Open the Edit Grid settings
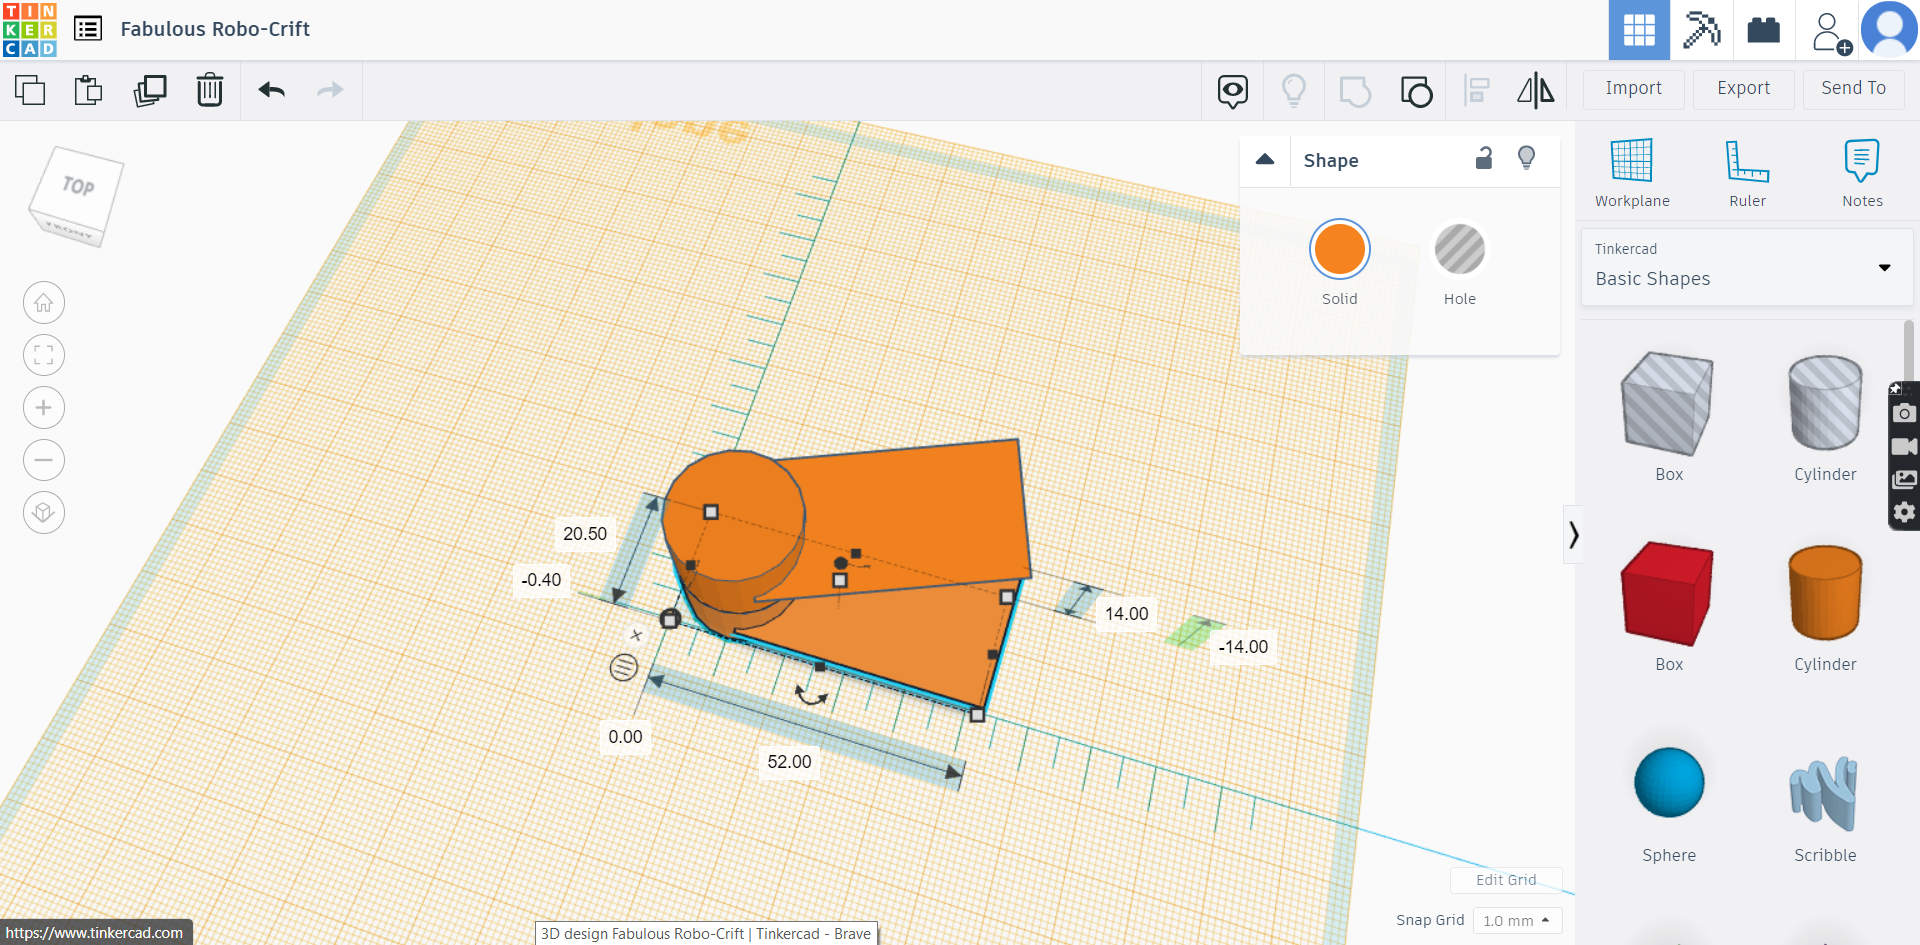This screenshot has height=945, width=1920. (x=1506, y=880)
